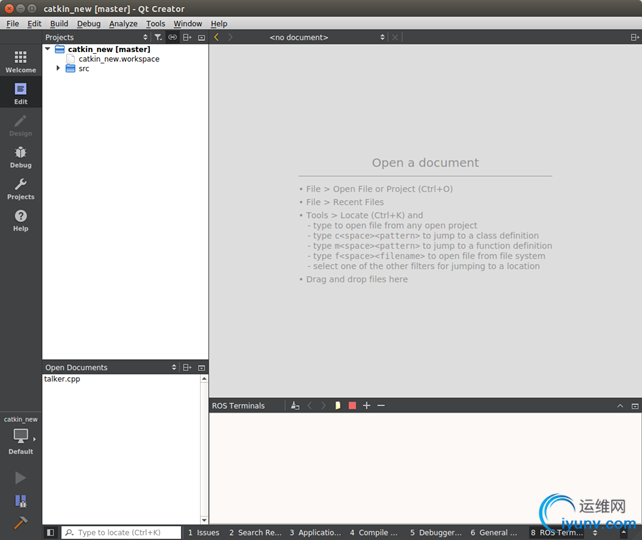Click inside the ROS terminal area
The image size is (642, 540).
click(x=425, y=468)
